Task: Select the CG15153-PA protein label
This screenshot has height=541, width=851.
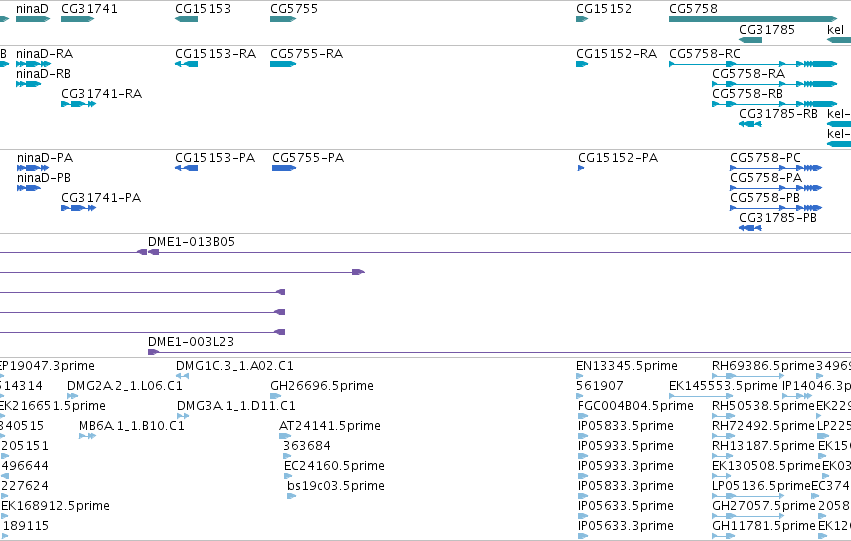Action: pos(215,158)
